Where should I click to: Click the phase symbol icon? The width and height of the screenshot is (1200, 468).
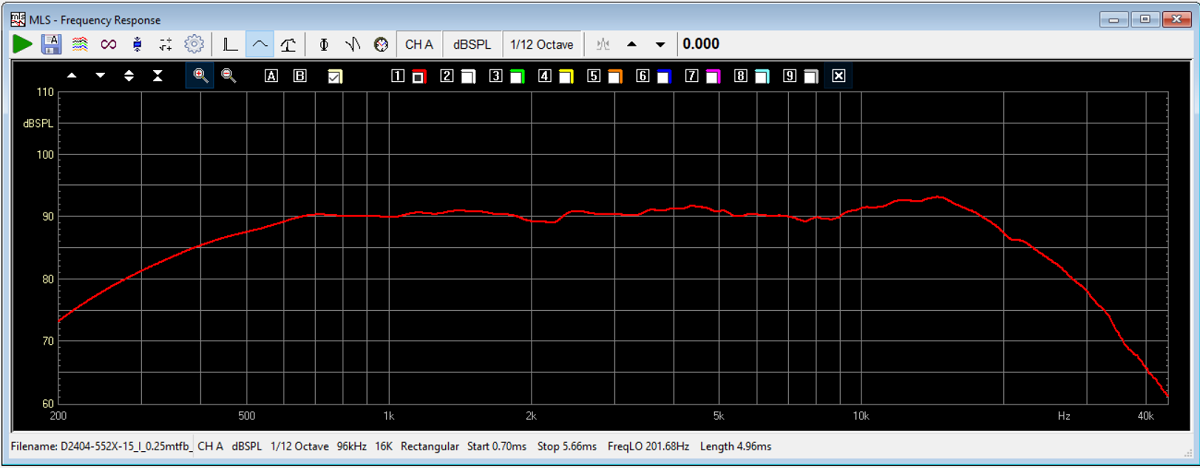click(x=324, y=44)
